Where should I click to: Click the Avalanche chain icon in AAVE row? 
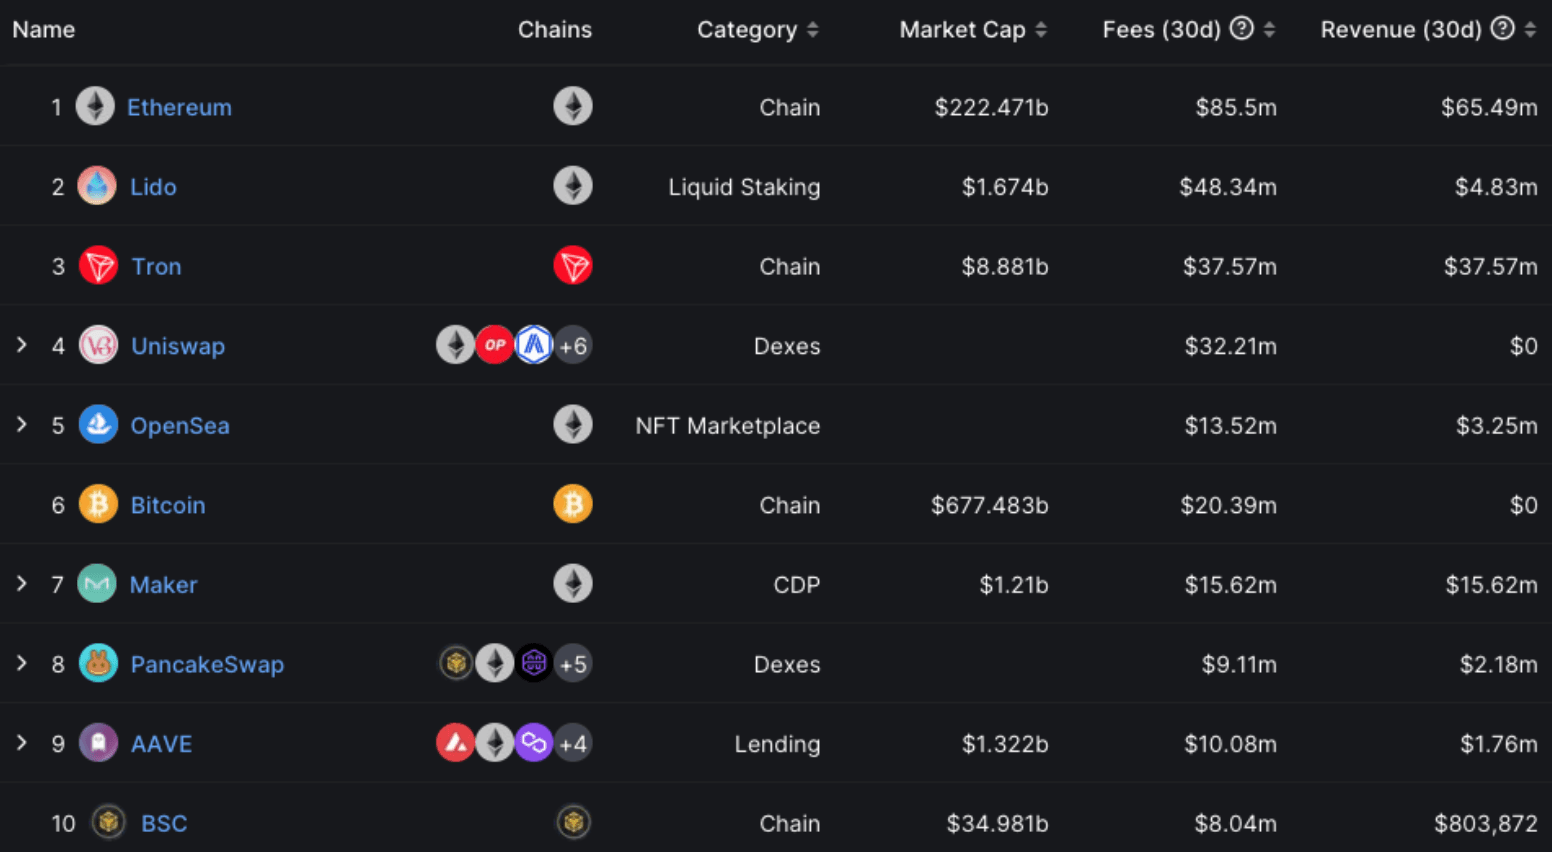(x=455, y=743)
